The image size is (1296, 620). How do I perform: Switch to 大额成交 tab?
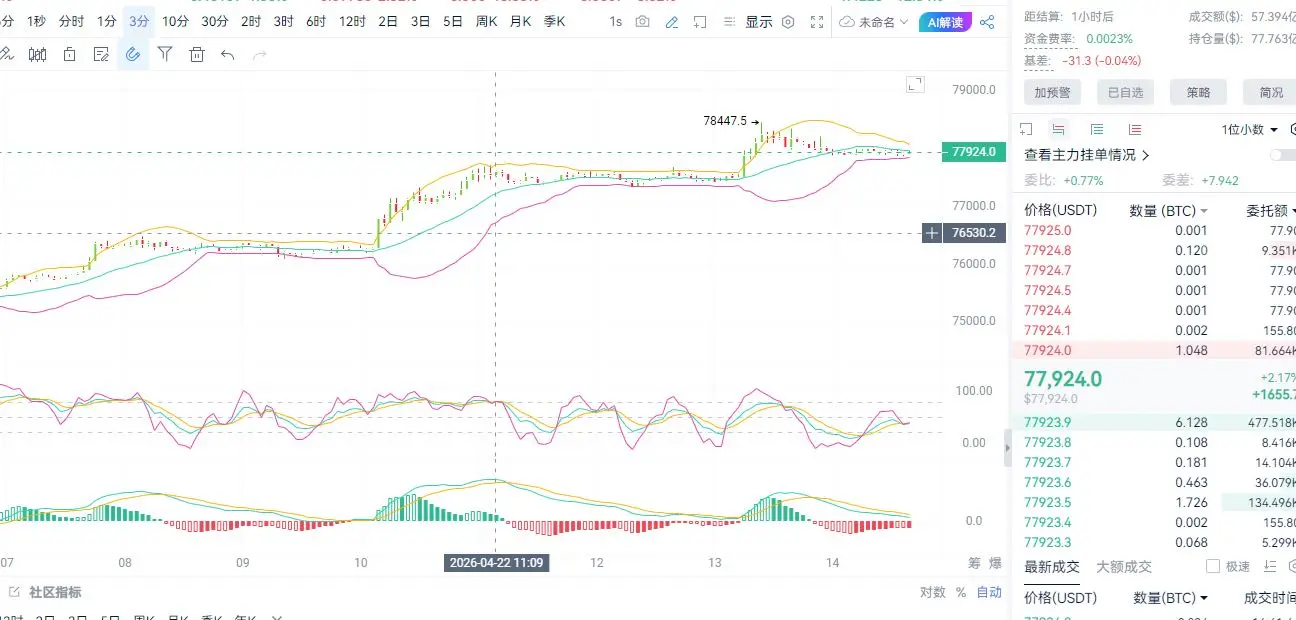(1124, 566)
